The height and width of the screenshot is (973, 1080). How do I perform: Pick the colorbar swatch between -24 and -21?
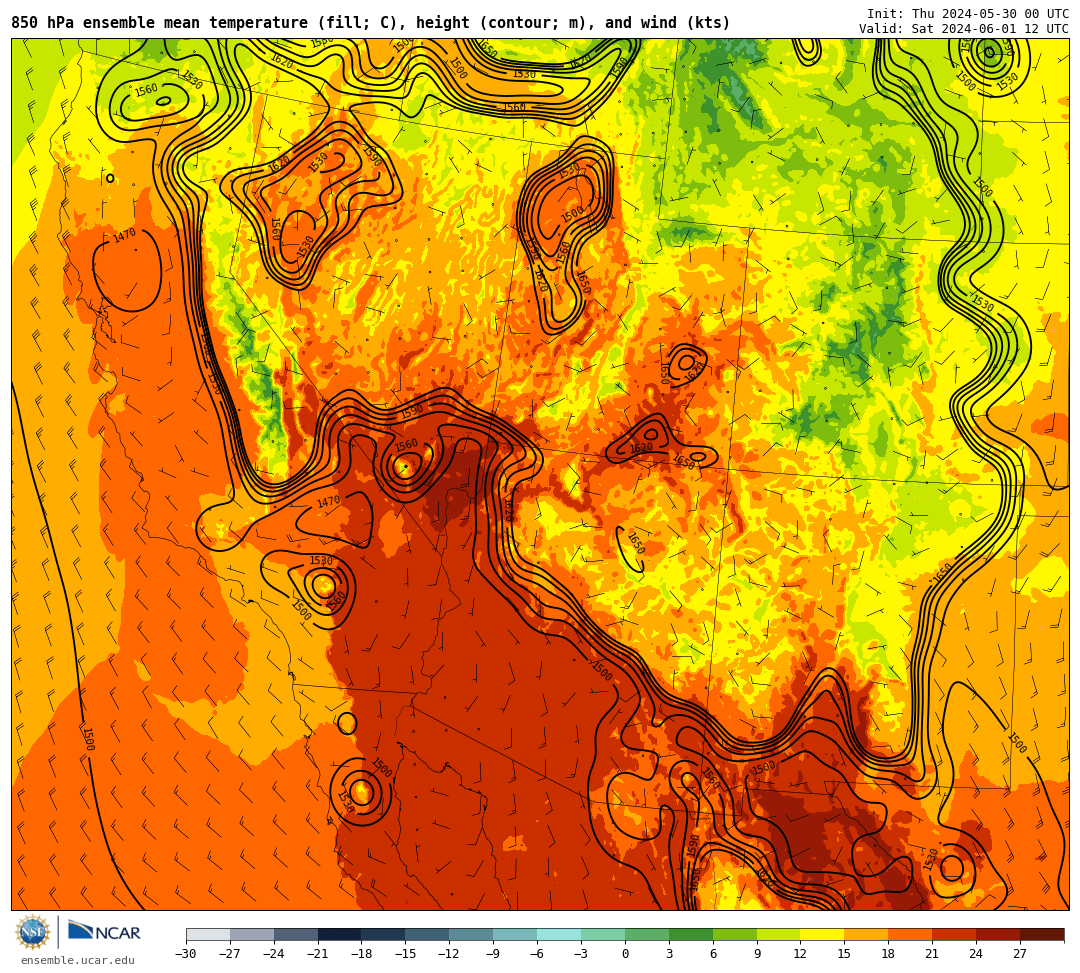coord(296,934)
